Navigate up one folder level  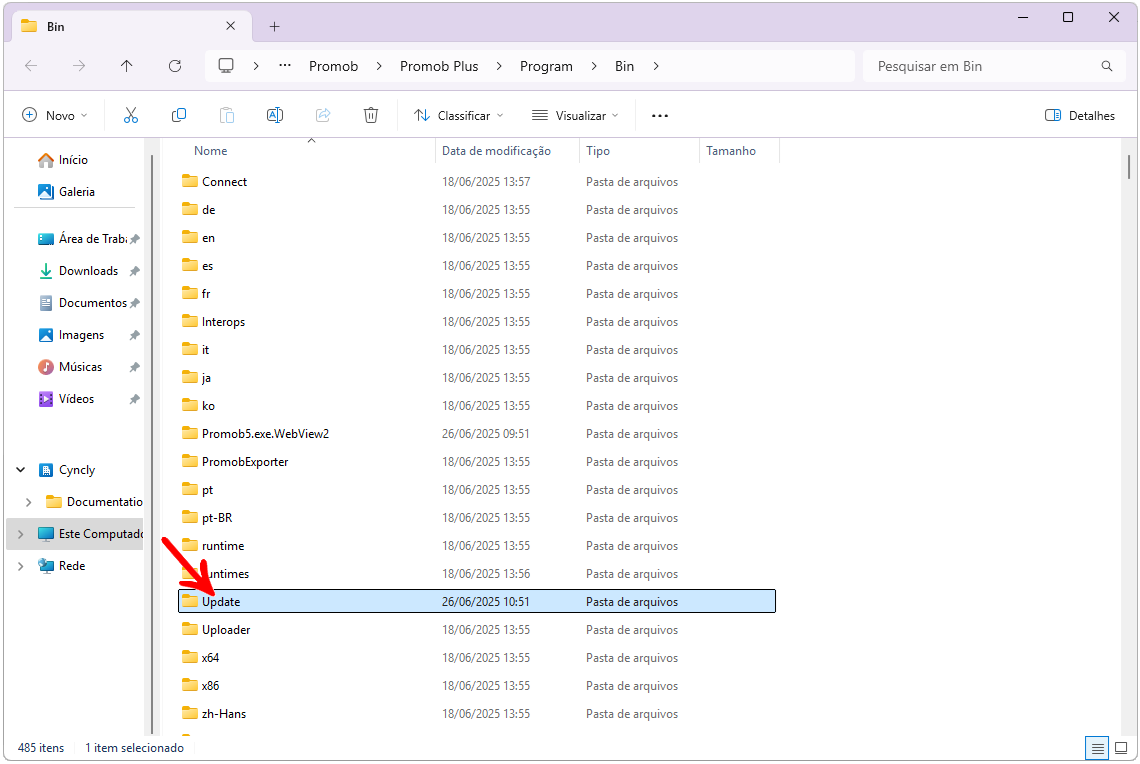(127, 66)
